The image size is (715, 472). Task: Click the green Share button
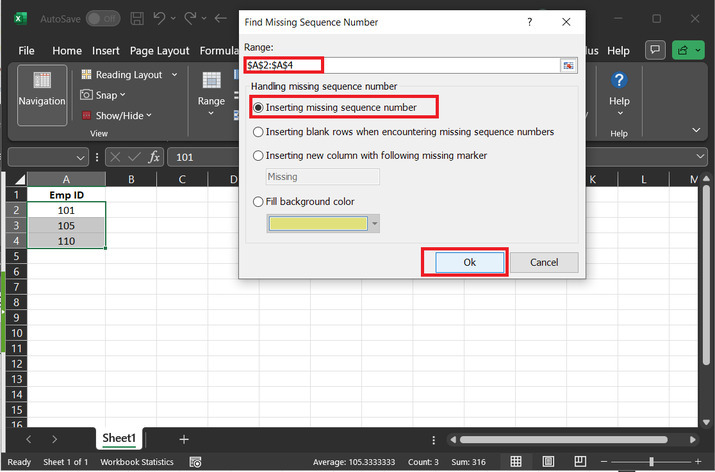coord(689,50)
